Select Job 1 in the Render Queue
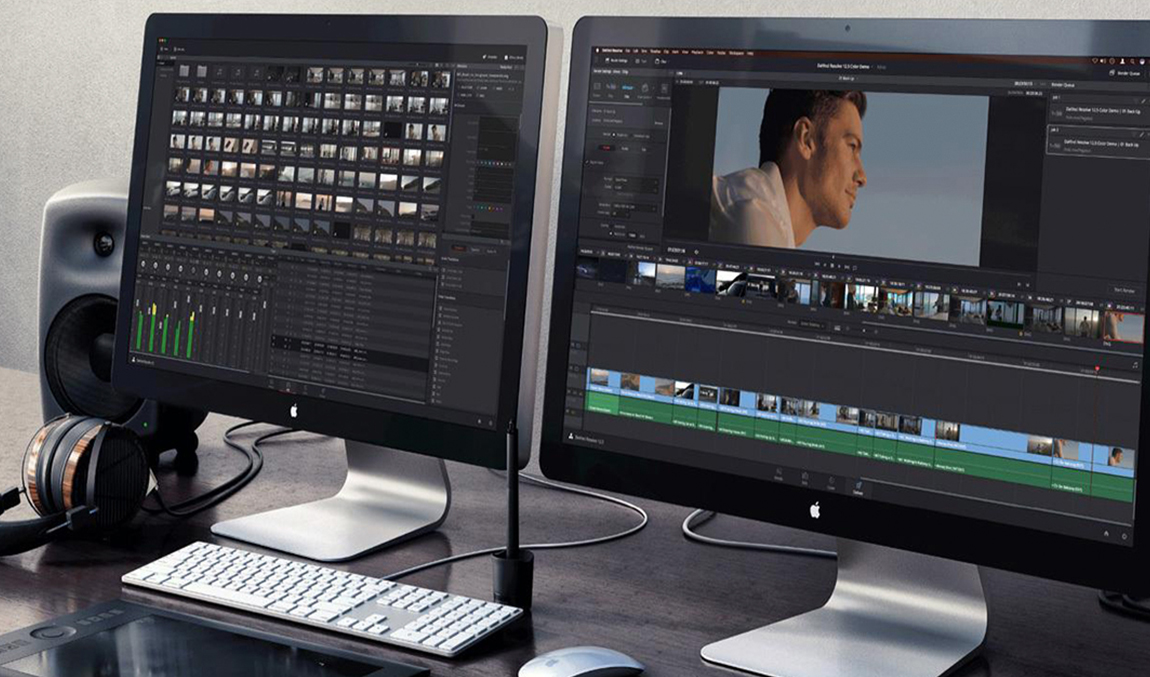 [1099, 109]
